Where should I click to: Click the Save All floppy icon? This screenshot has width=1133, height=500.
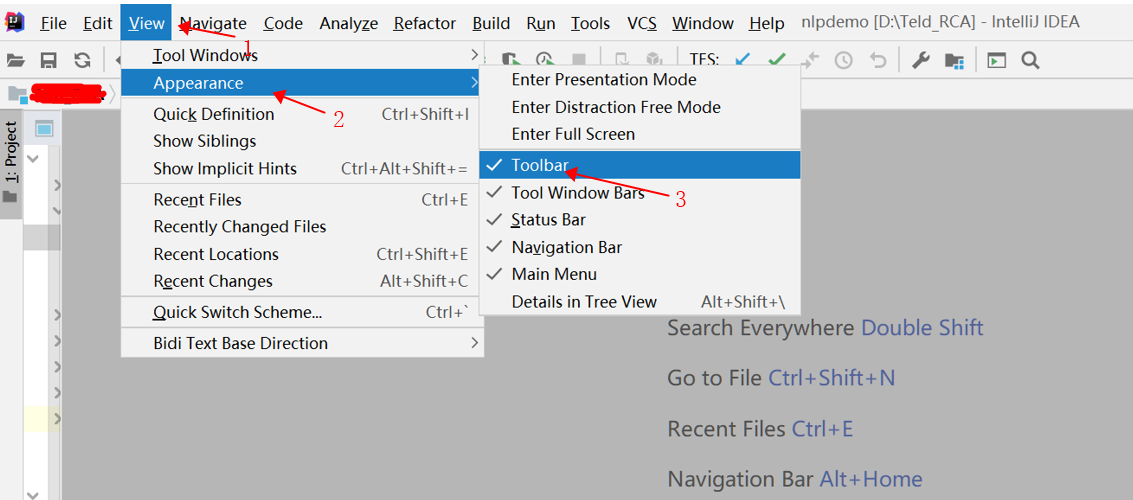48,60
